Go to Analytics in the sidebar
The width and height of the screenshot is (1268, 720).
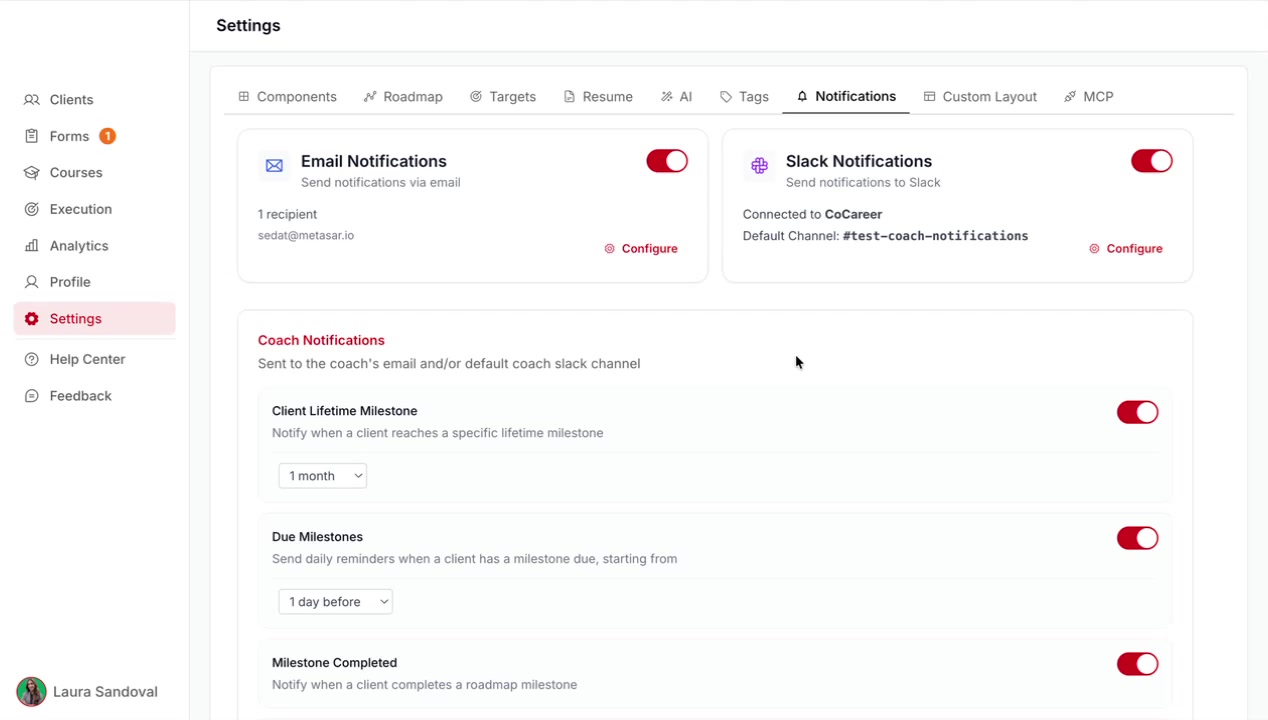(x=94, y=246)
